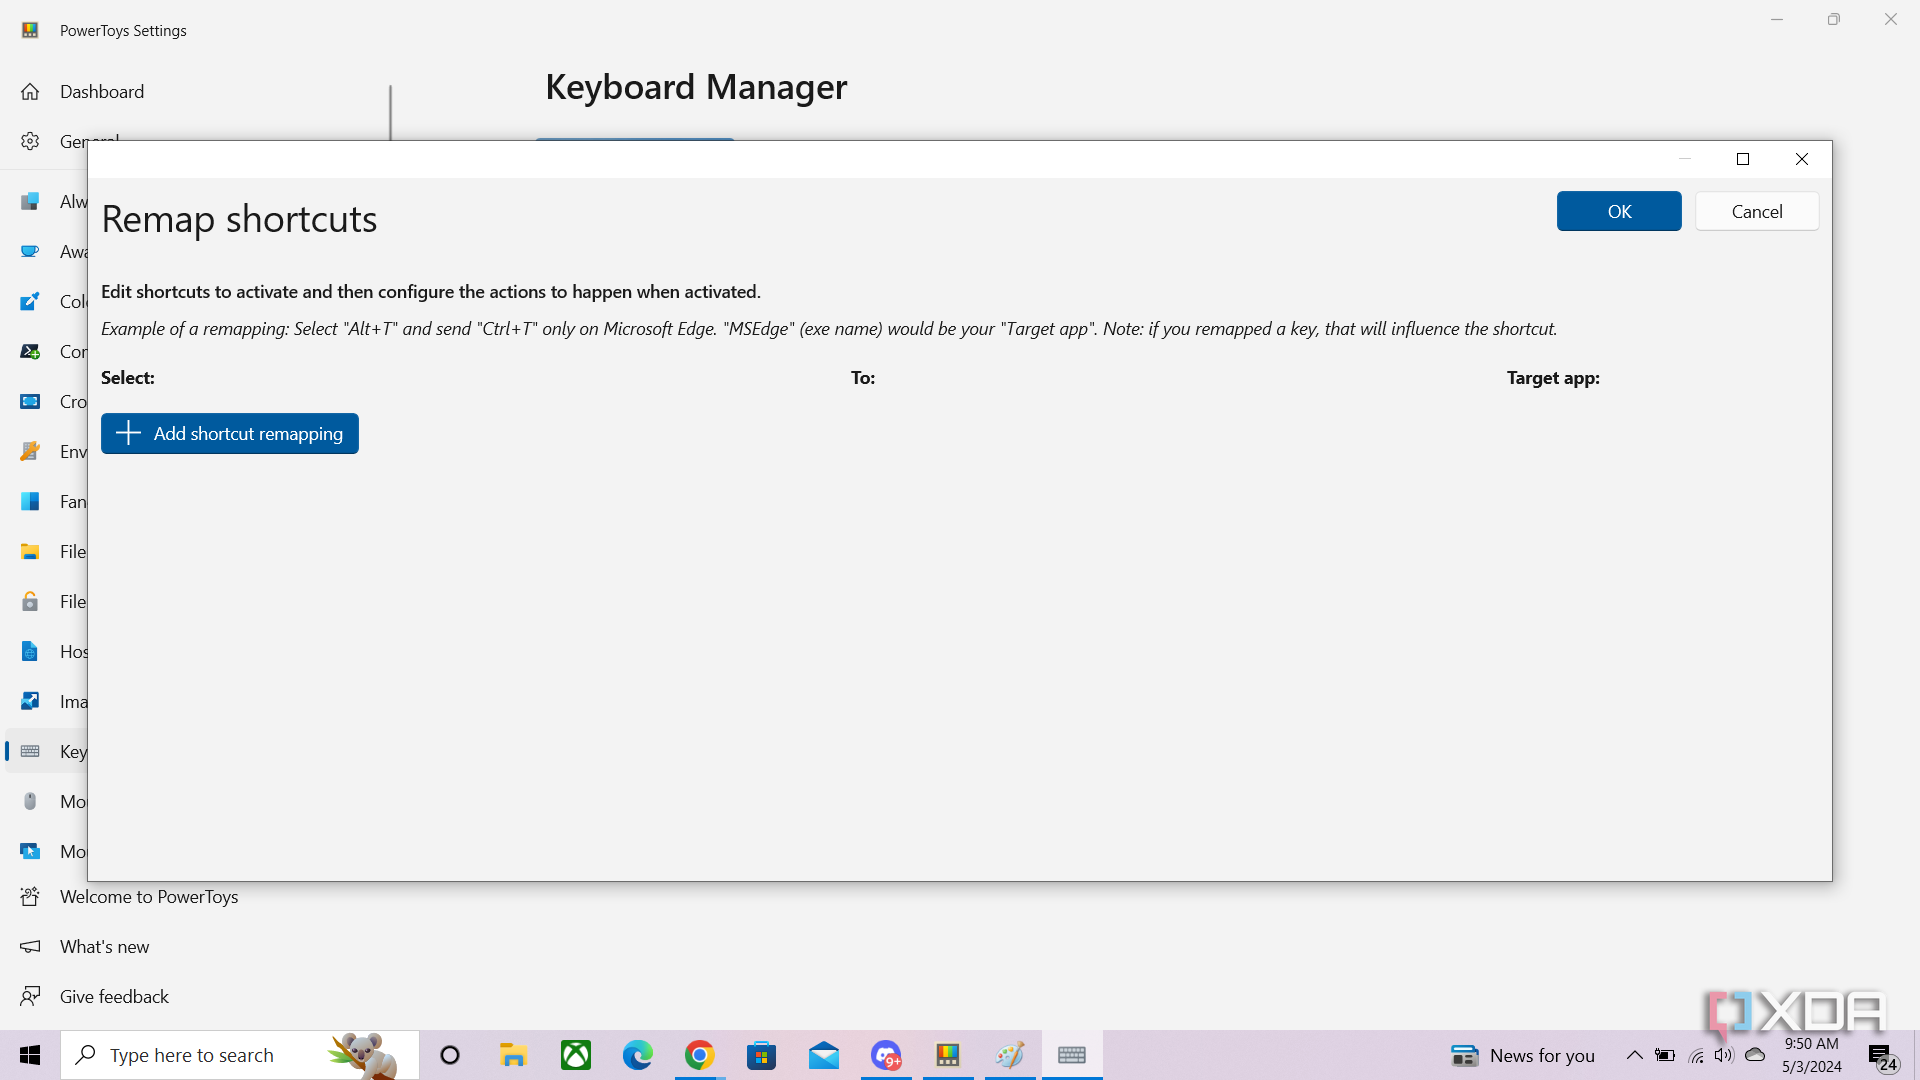This screenshot has height=1080, width=1920.
Task: Select the Mouse utilities sidebar icon
Action: [x=30, y=801]
